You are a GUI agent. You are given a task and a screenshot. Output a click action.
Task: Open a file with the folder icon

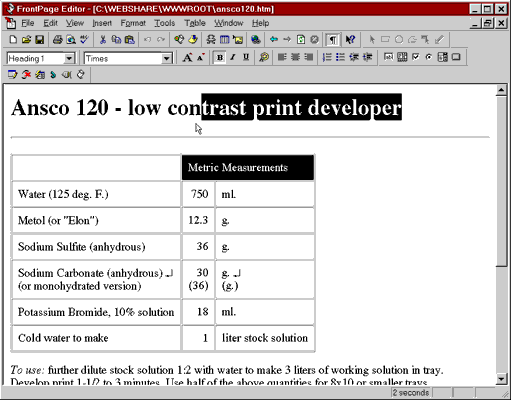(x=26, y=40)
